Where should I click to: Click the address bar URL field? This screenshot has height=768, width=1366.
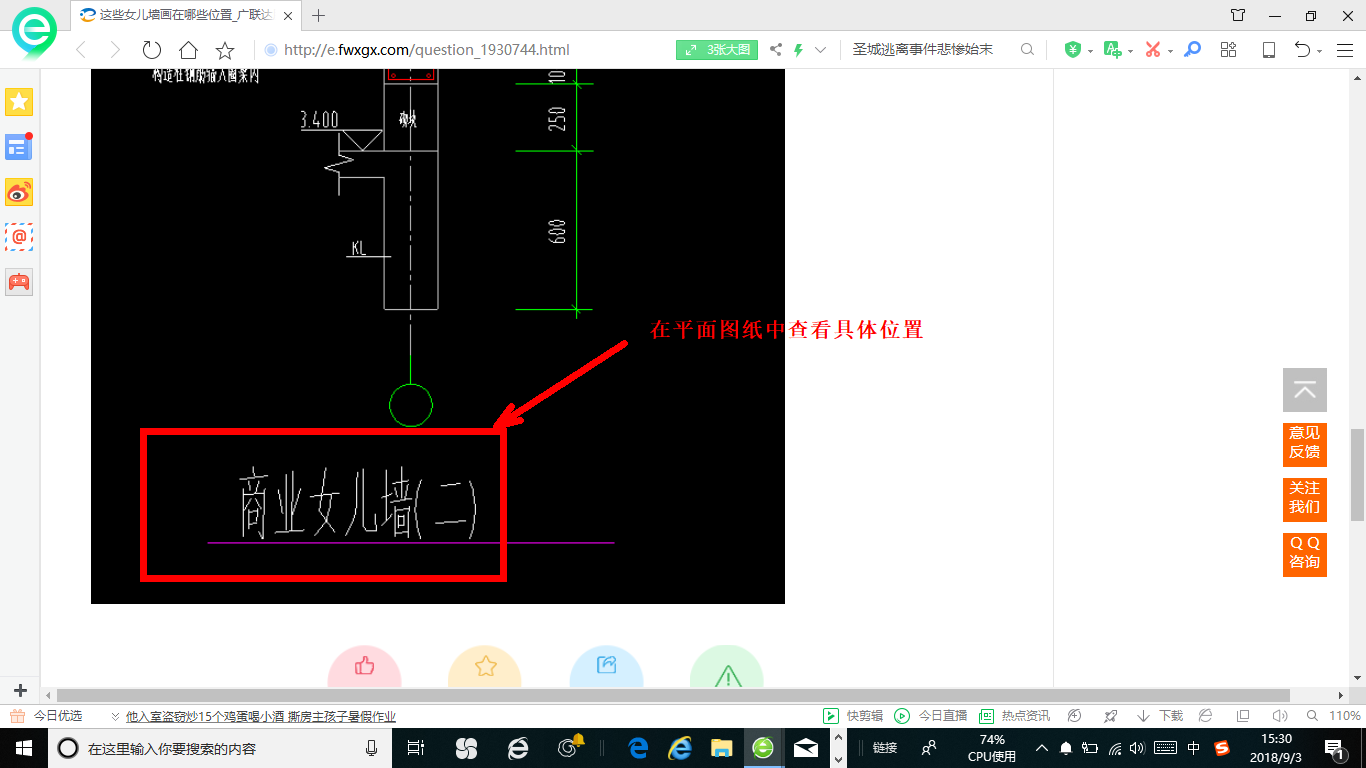point(427,50)
